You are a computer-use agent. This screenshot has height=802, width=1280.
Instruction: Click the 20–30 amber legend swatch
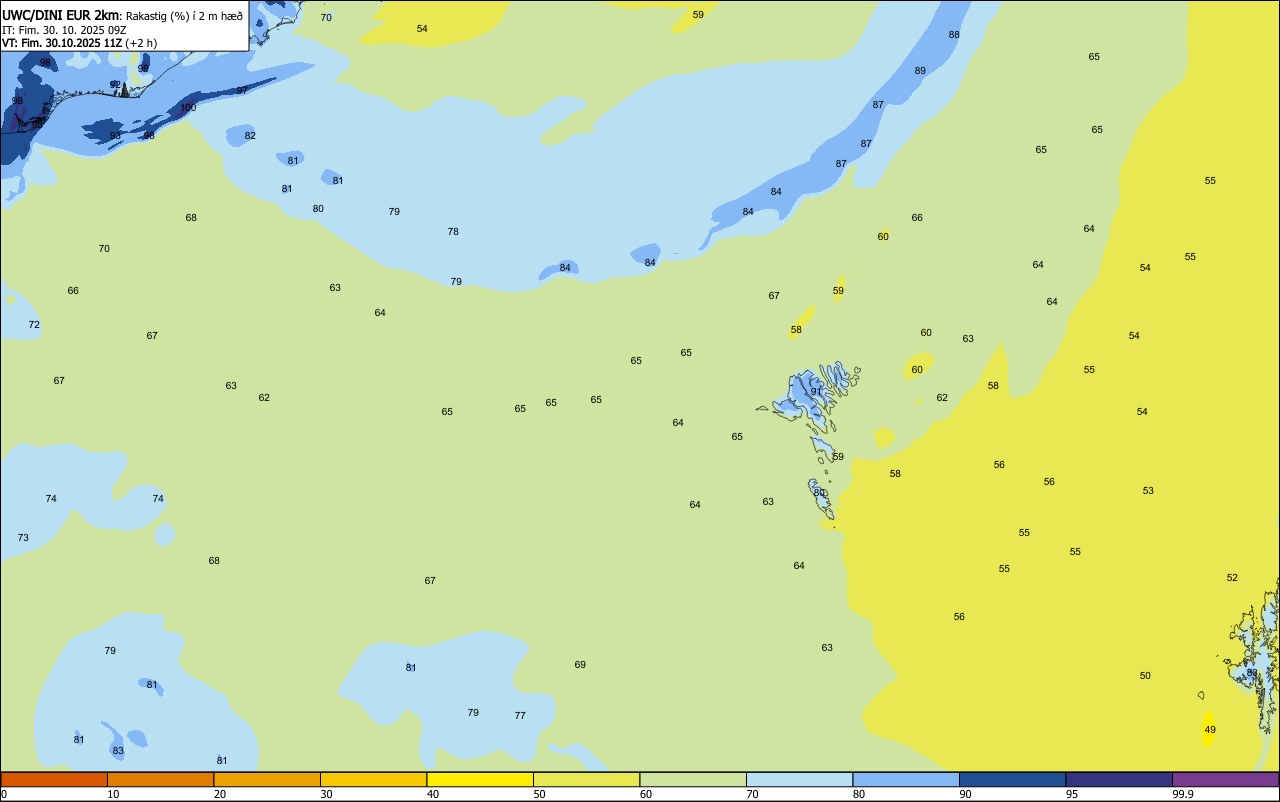pos(267,779)
